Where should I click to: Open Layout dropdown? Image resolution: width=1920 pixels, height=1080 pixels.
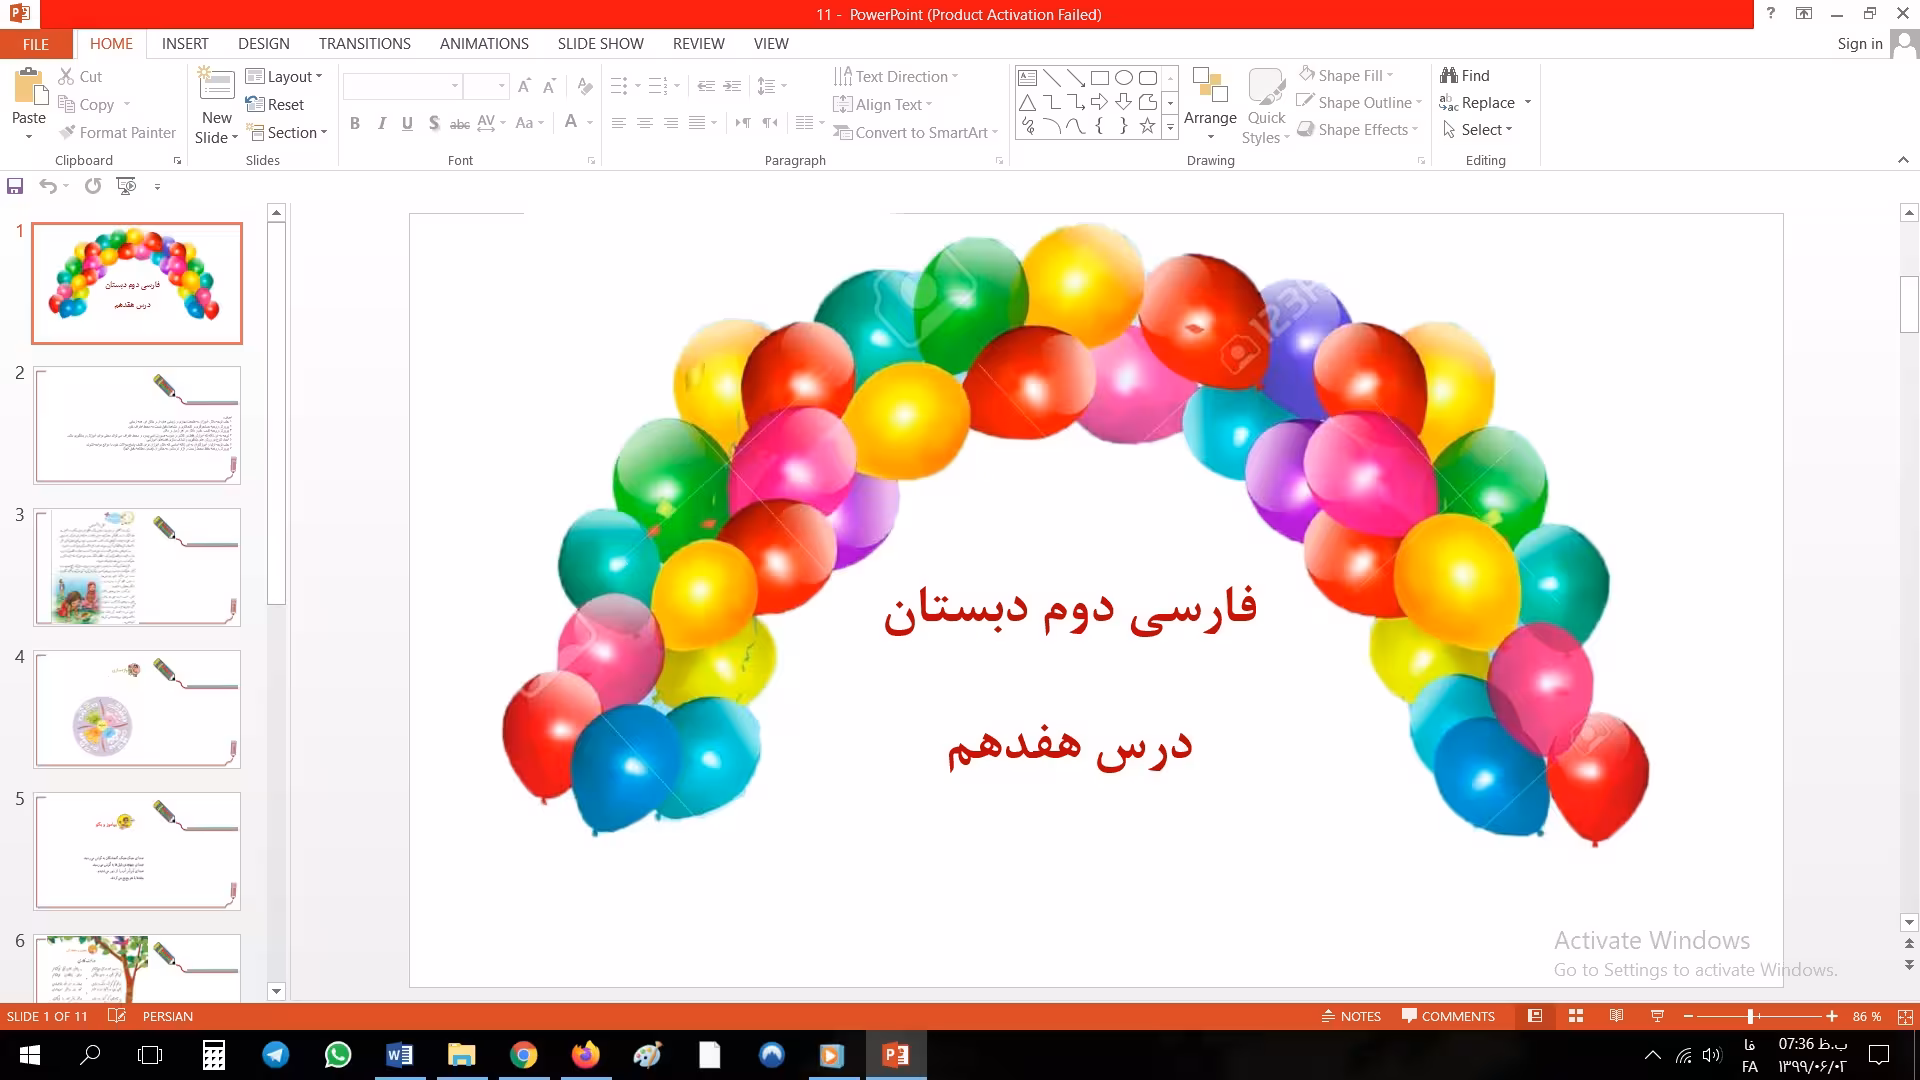click(x=284, y=76)
